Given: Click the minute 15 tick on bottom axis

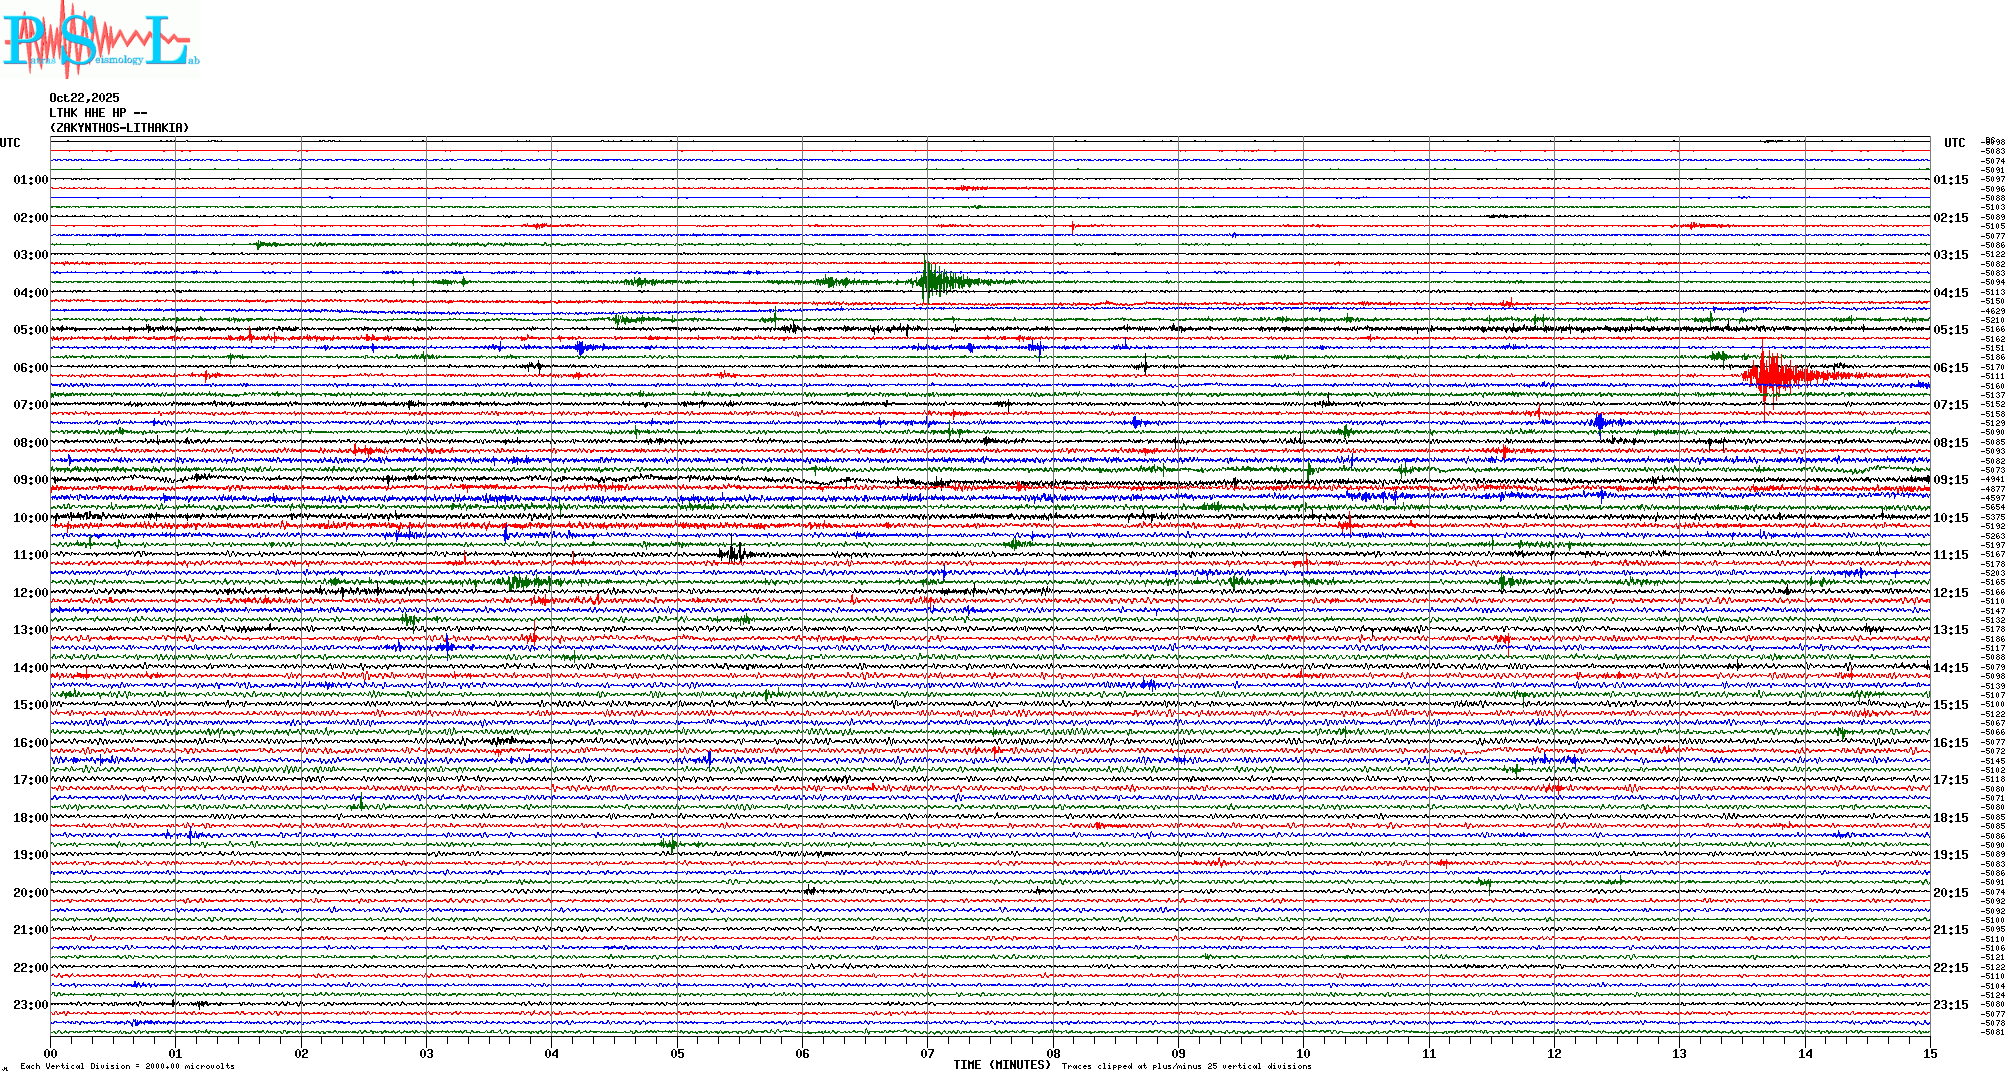Looking at the screenshot, I should [x=1929, y=1053].
